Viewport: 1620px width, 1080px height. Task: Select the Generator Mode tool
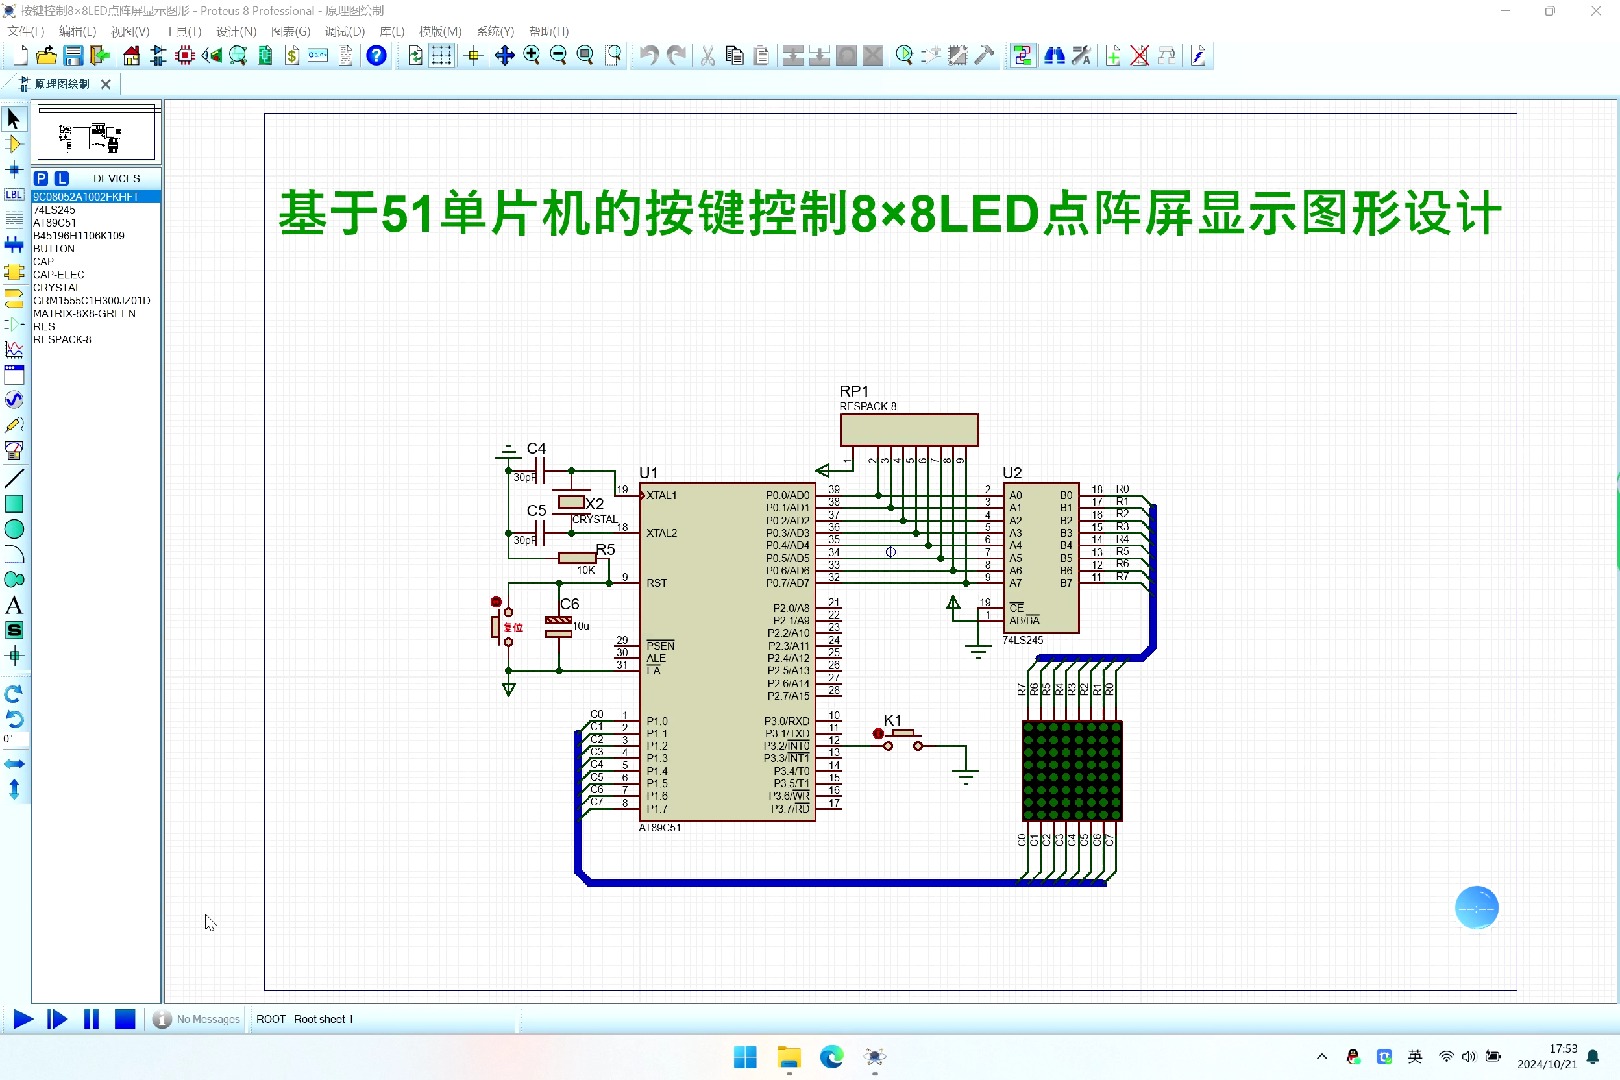(14, 400)
